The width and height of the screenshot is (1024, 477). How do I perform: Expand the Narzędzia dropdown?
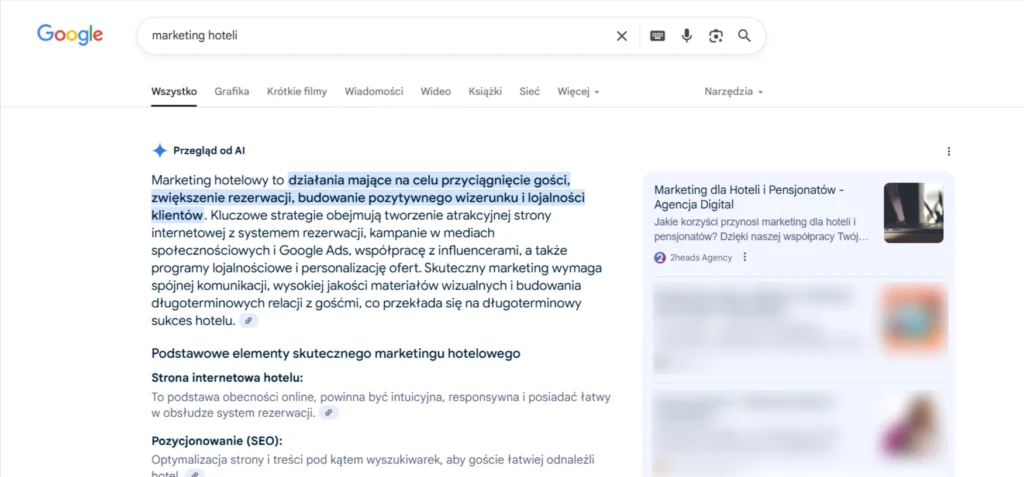pos(733,91)
